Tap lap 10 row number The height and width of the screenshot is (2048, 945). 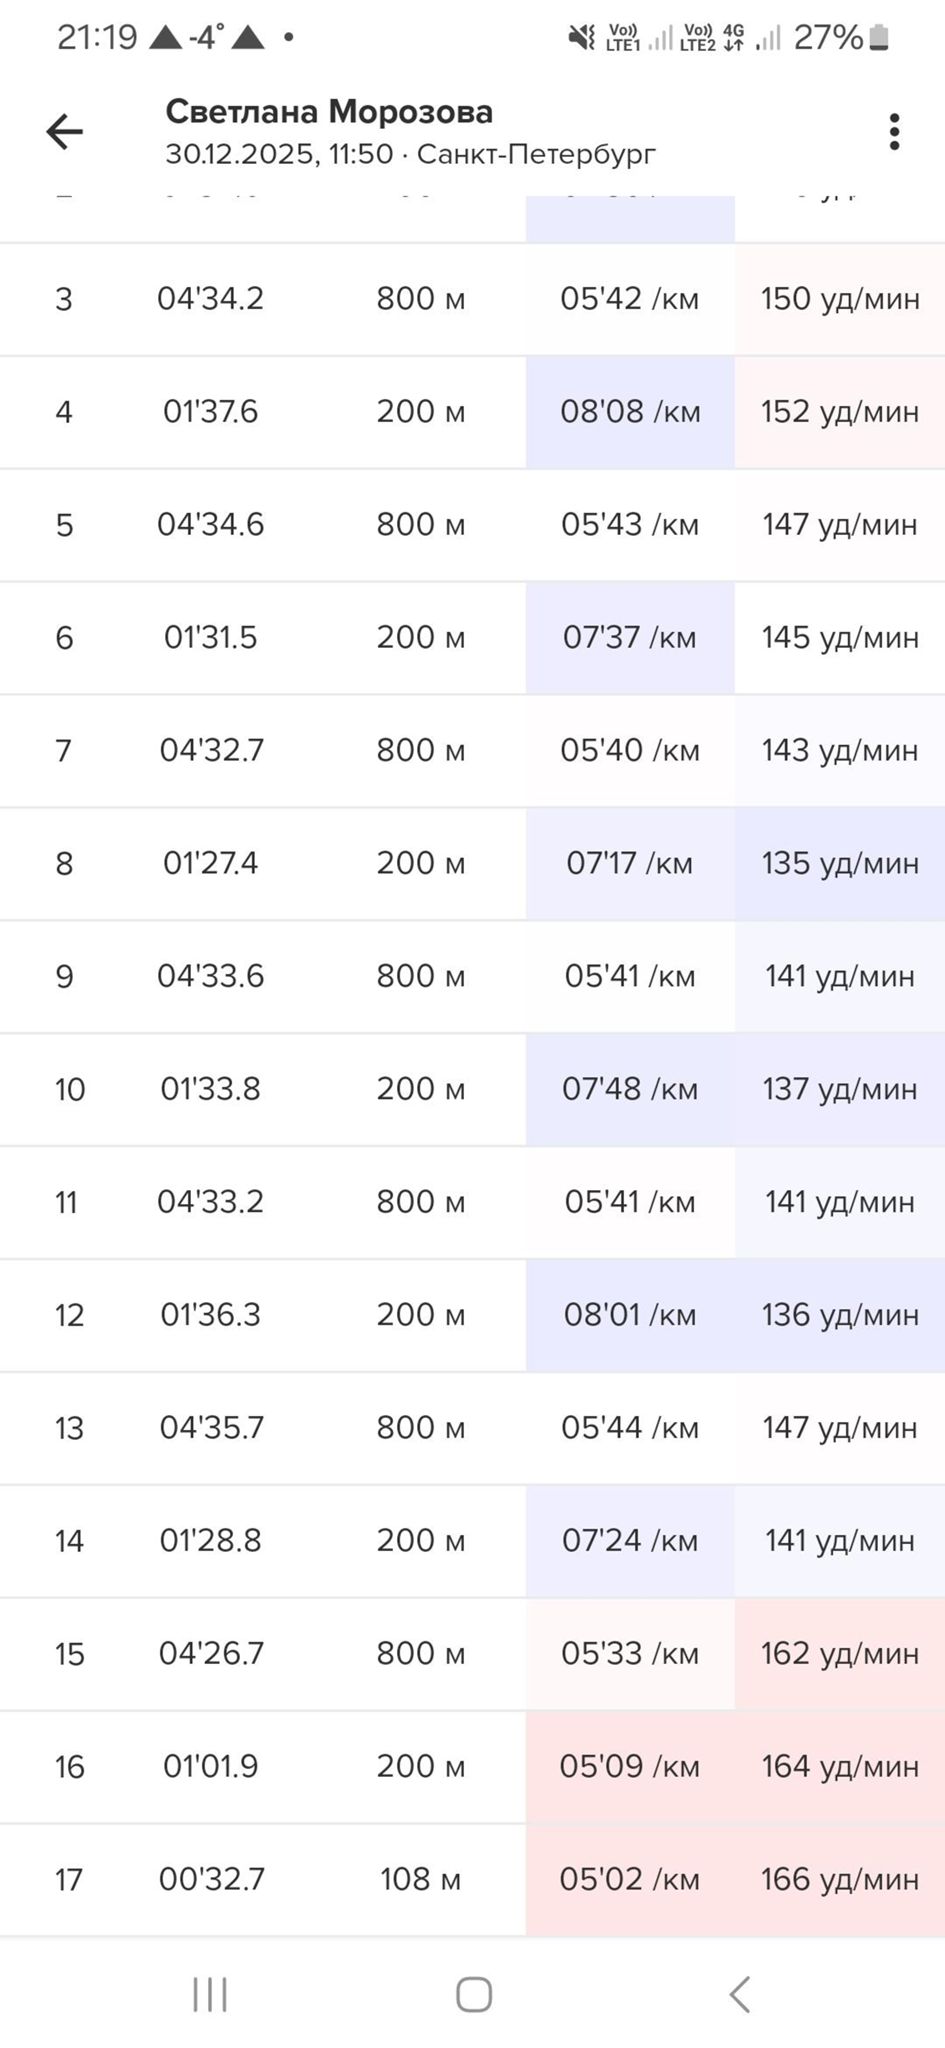pos(69,1089)
